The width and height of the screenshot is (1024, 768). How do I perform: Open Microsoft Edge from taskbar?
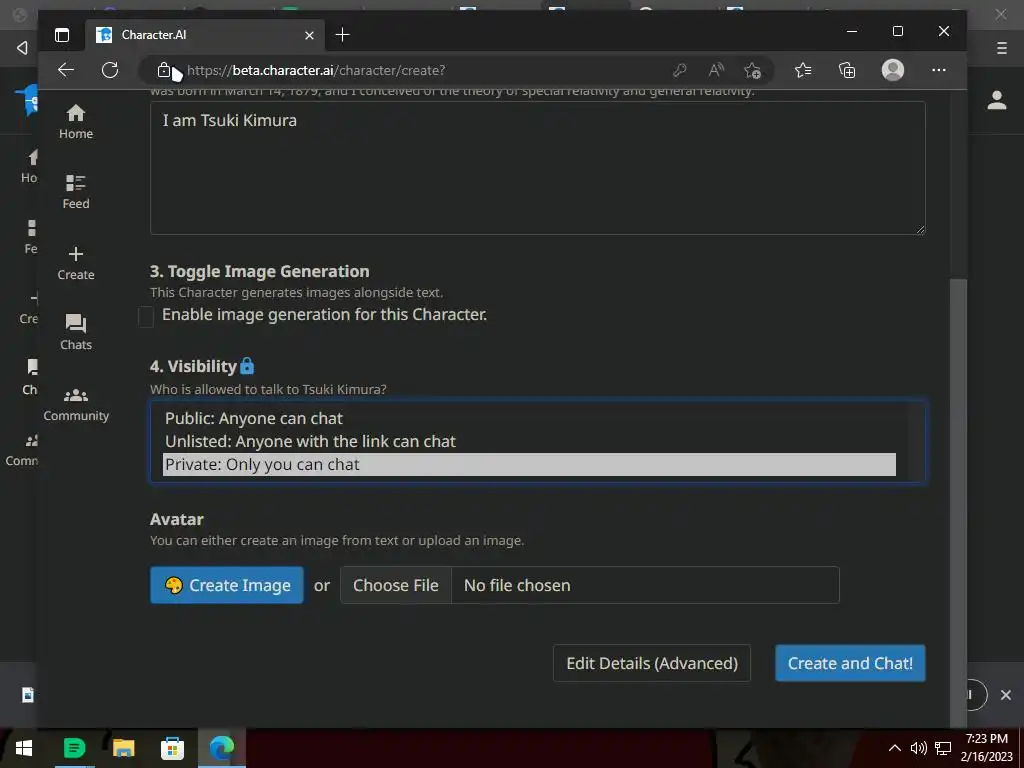click(221, 748)
